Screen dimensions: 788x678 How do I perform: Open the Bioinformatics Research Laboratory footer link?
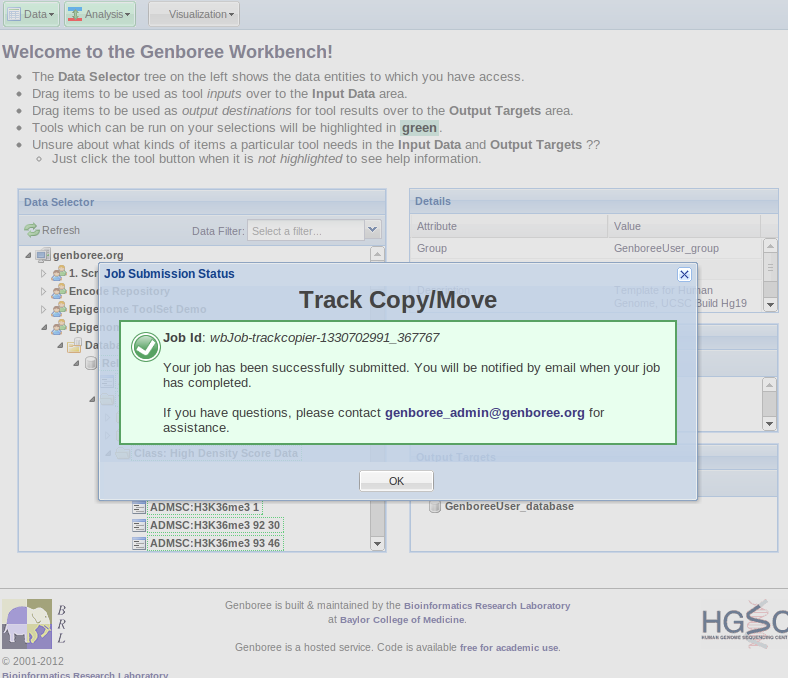(x=487, y=605)
